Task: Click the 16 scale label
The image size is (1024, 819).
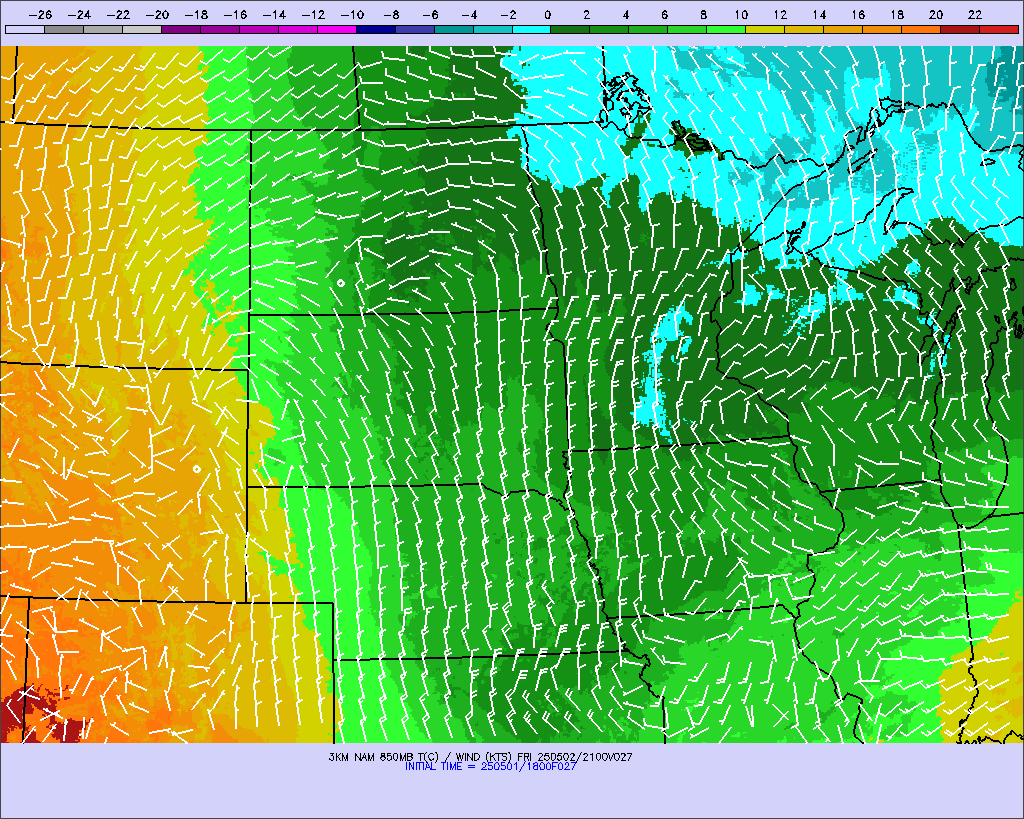Action: point(858,14)
